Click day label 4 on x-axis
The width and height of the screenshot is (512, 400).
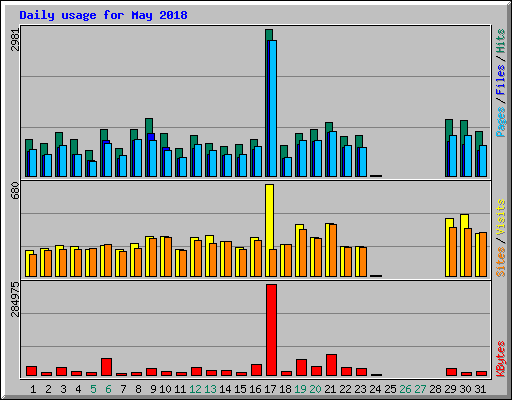pos(78,389)
